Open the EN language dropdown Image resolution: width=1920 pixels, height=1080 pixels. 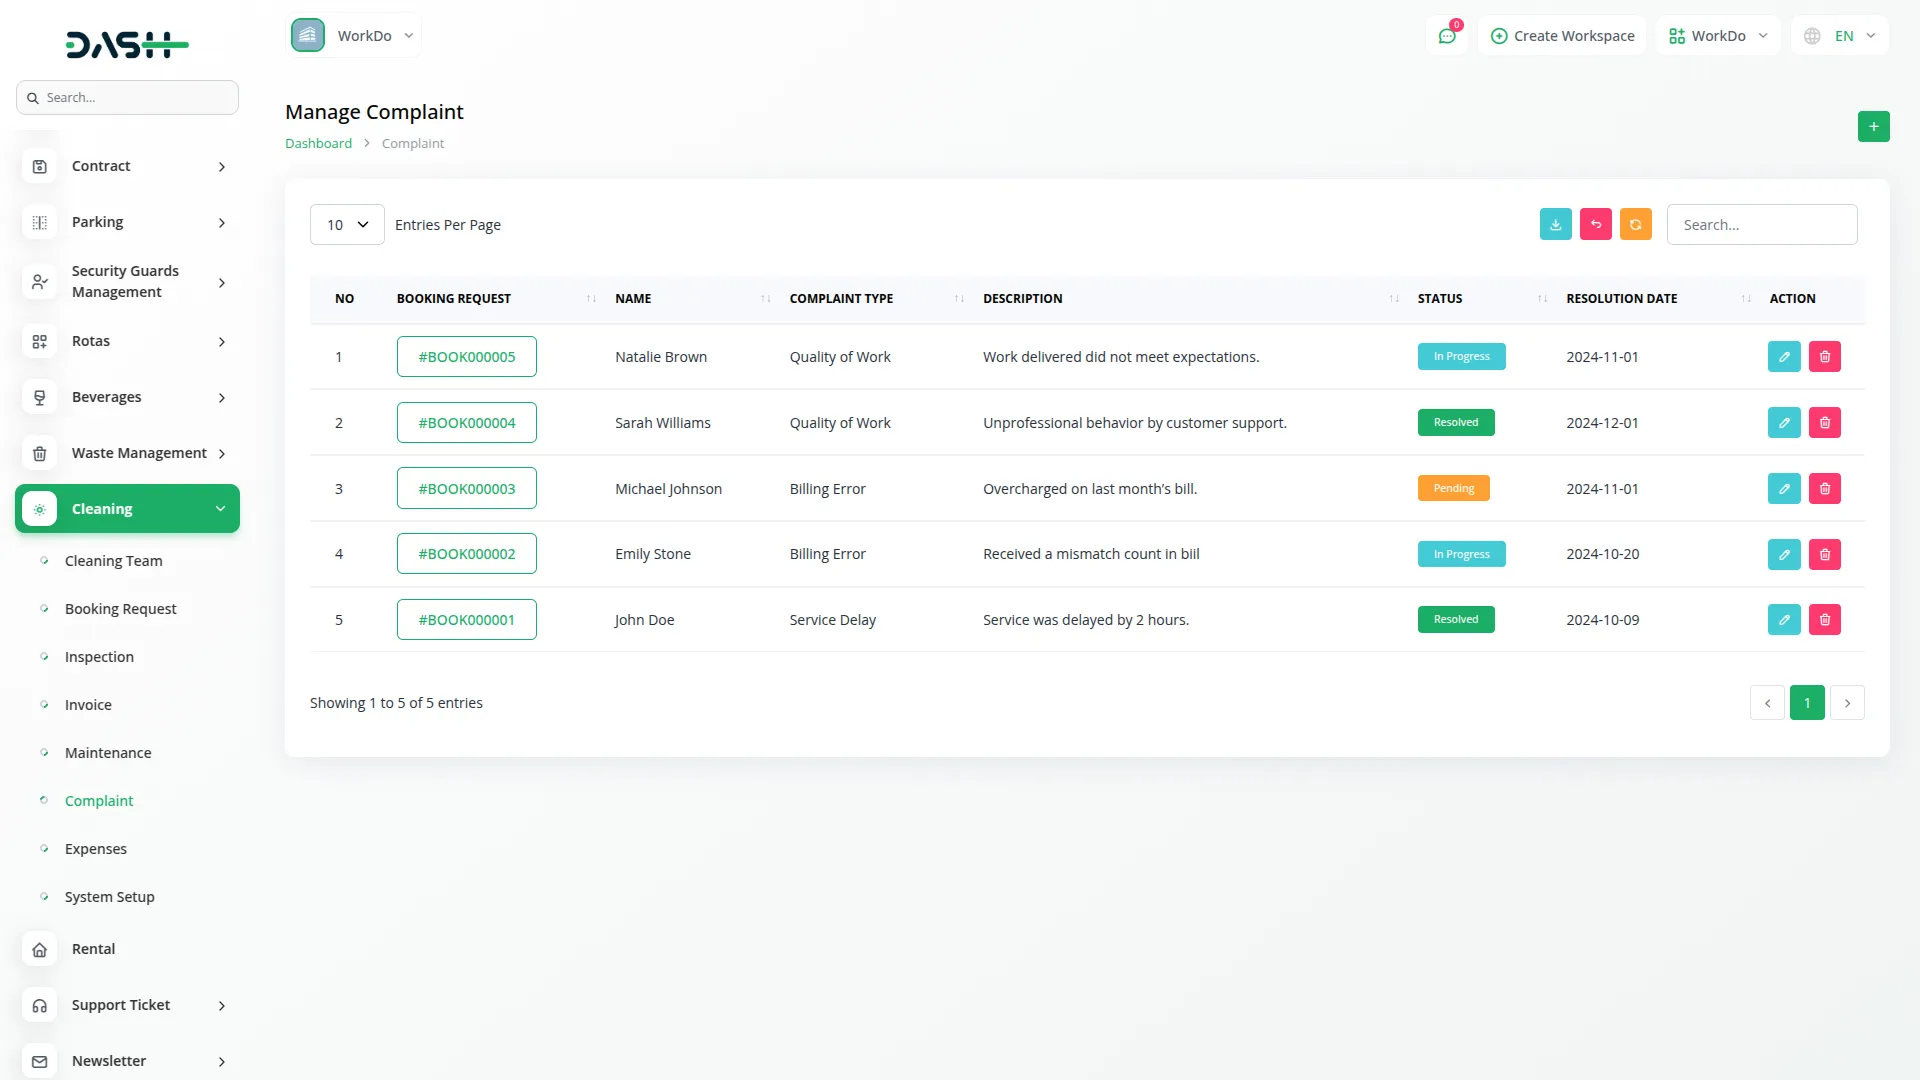coord(1841,36)
